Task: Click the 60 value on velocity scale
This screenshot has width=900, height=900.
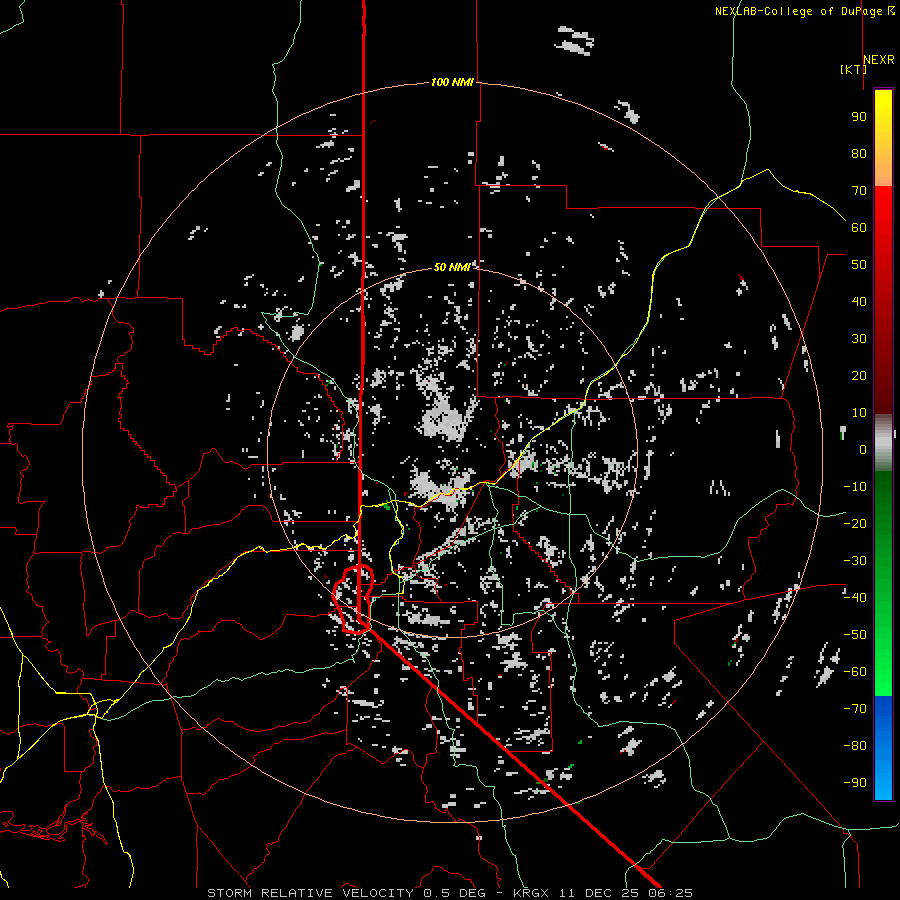Action: coord(859,228)
